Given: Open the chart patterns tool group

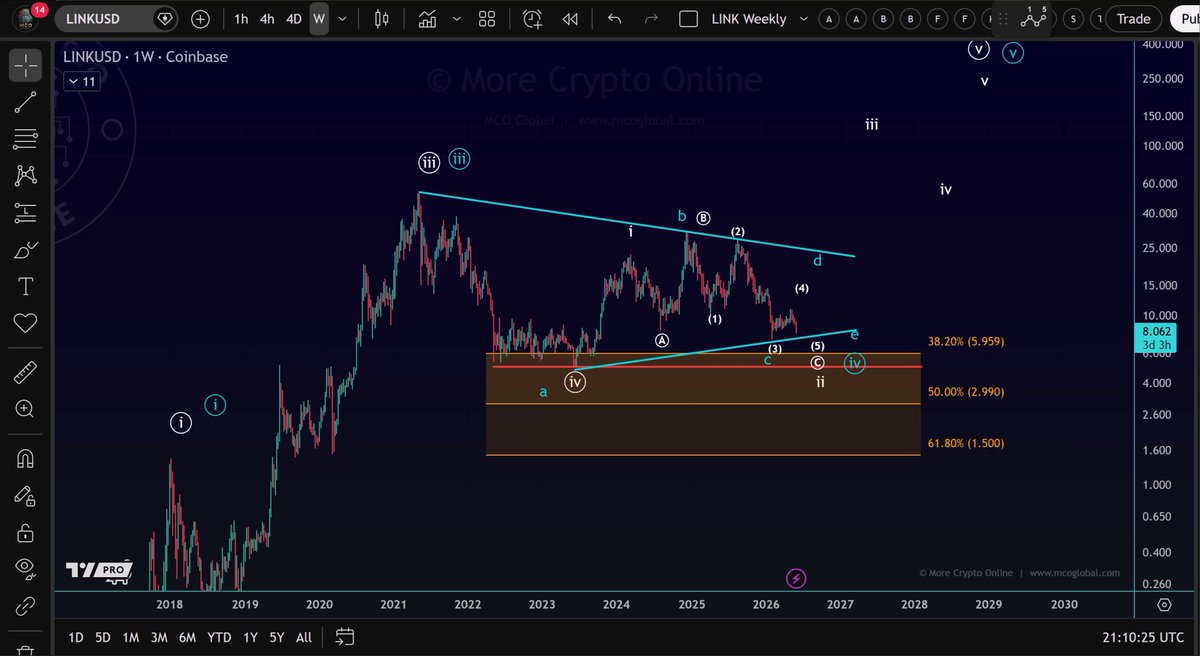Looking at the screenshot, I should (25, 175).
